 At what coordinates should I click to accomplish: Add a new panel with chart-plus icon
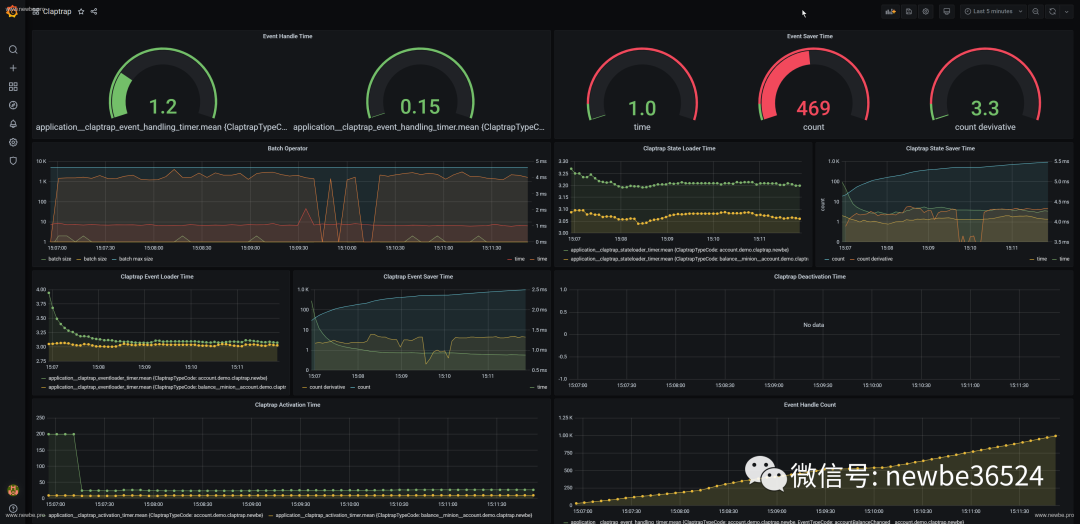click(x=891, y=12)
